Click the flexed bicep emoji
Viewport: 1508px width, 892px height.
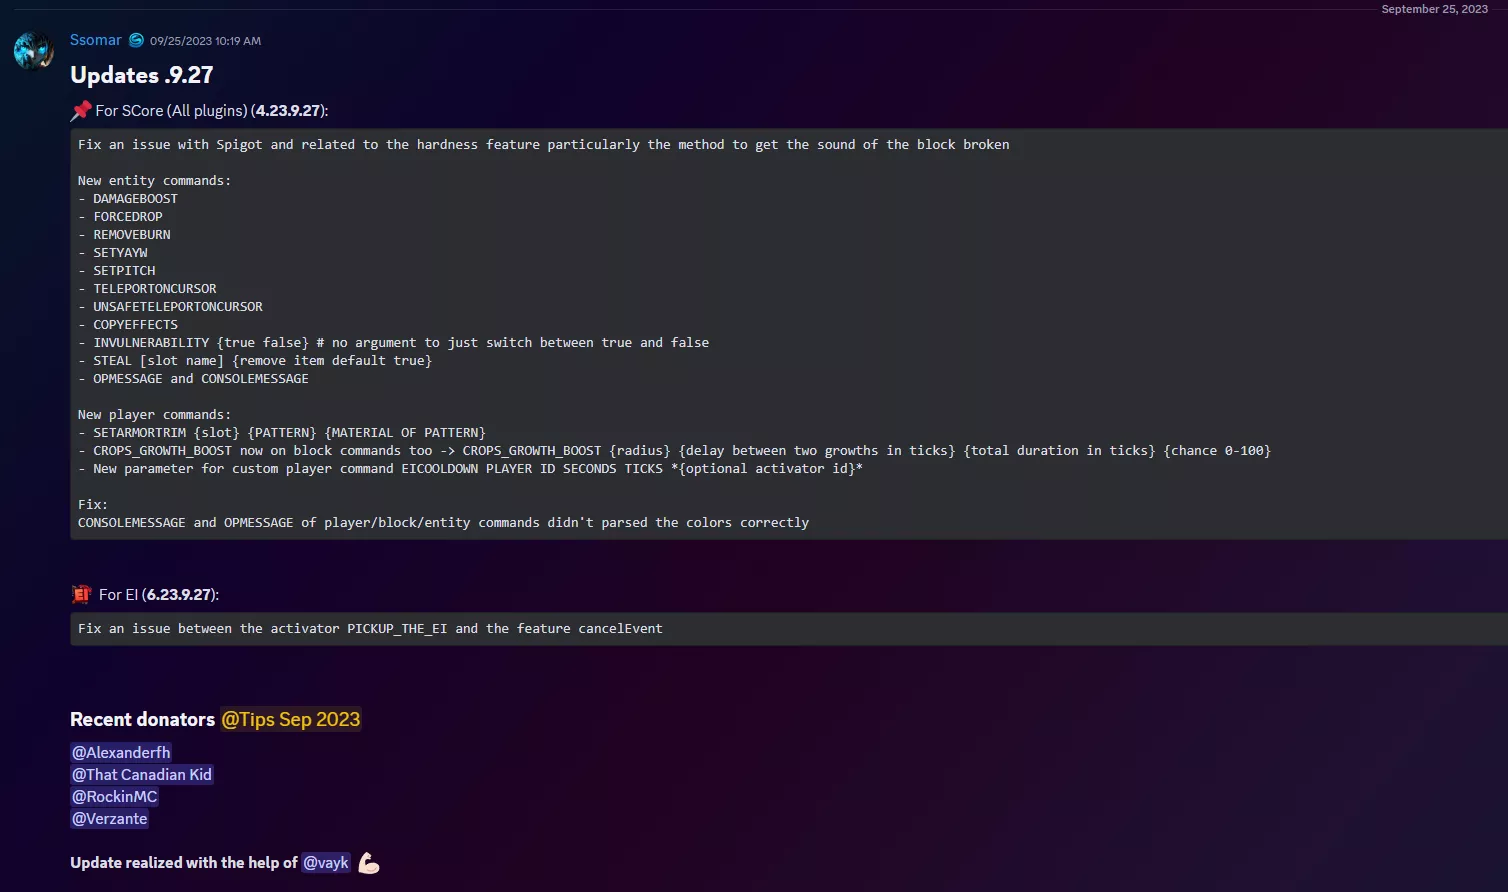[x=369, y=862]
